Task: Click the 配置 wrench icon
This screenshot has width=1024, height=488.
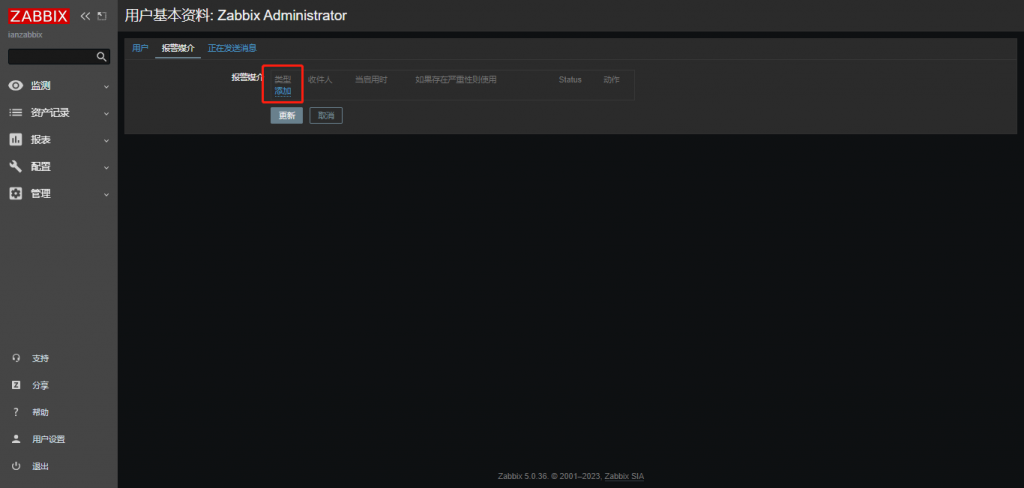Action: click(x=16, y=167)
